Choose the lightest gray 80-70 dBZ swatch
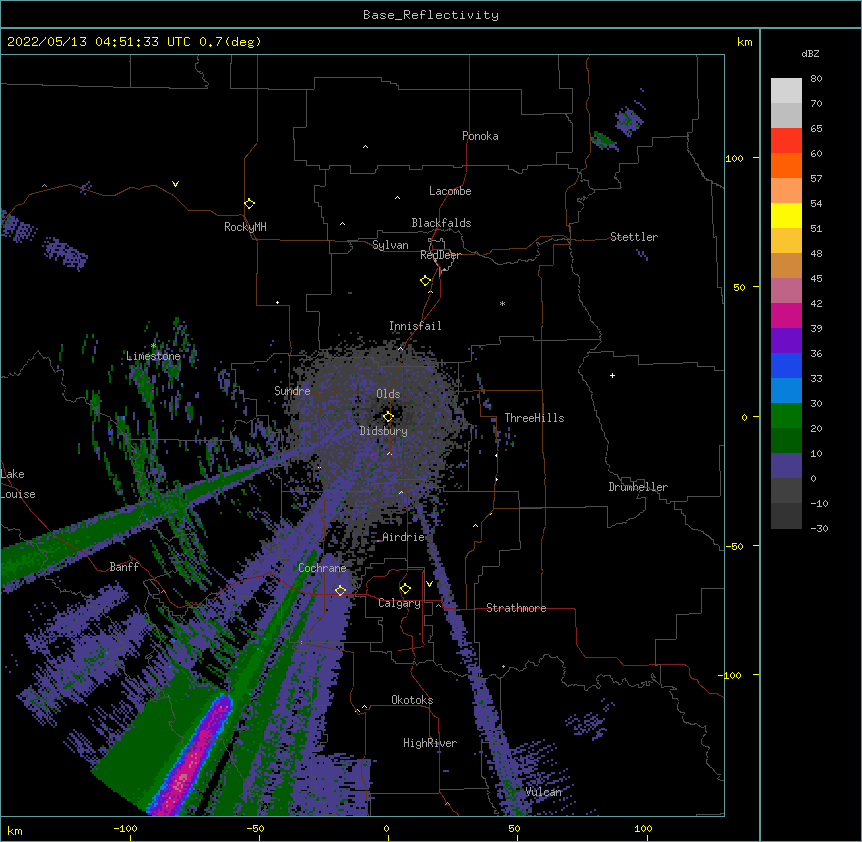 (x=786, y=91)
